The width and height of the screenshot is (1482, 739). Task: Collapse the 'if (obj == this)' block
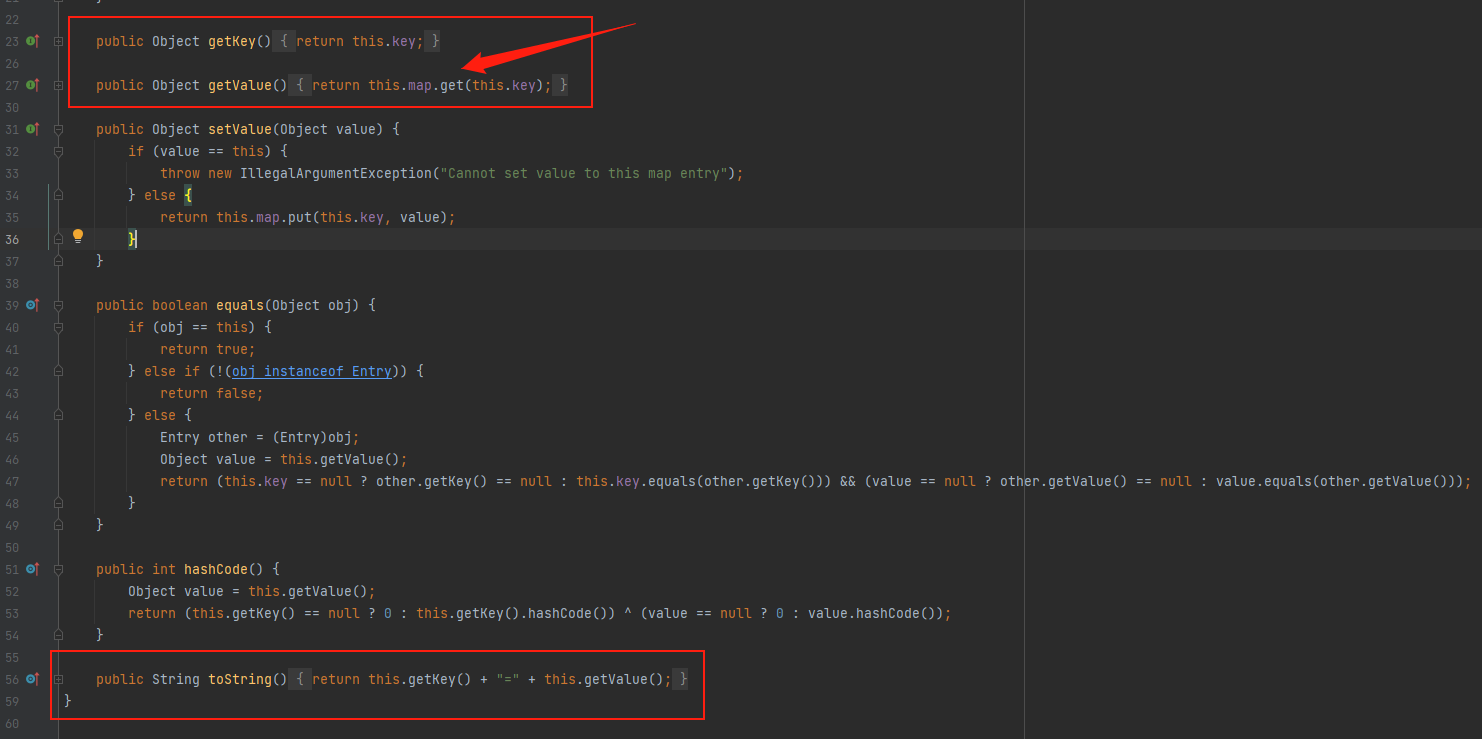click(58, 327)
